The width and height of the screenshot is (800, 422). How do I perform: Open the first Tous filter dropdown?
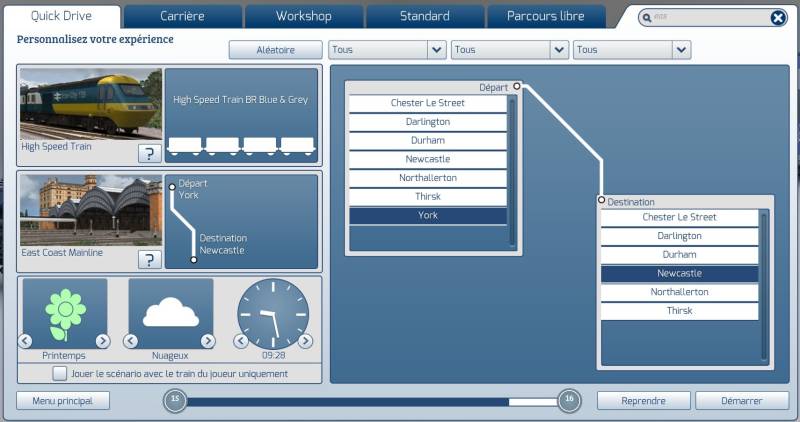tap(387, 50)
